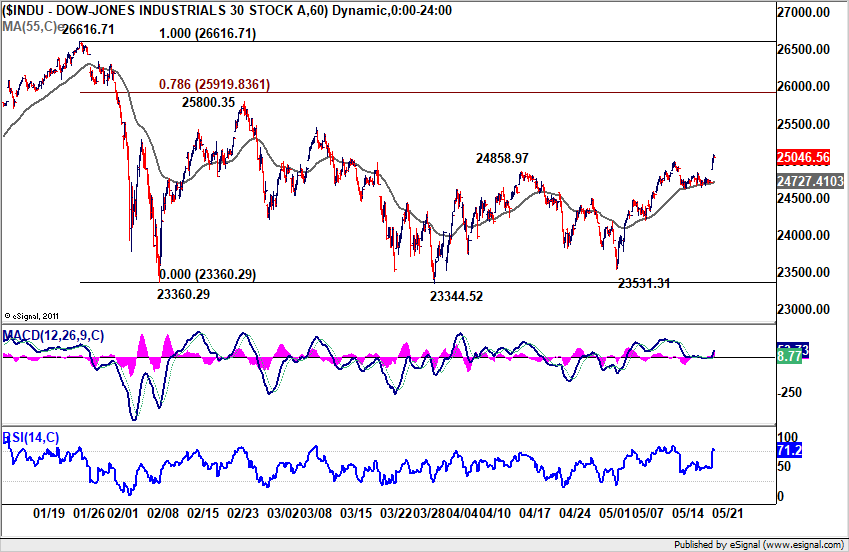Select the MA(55,C) indicator label

(x=32, y=26)
